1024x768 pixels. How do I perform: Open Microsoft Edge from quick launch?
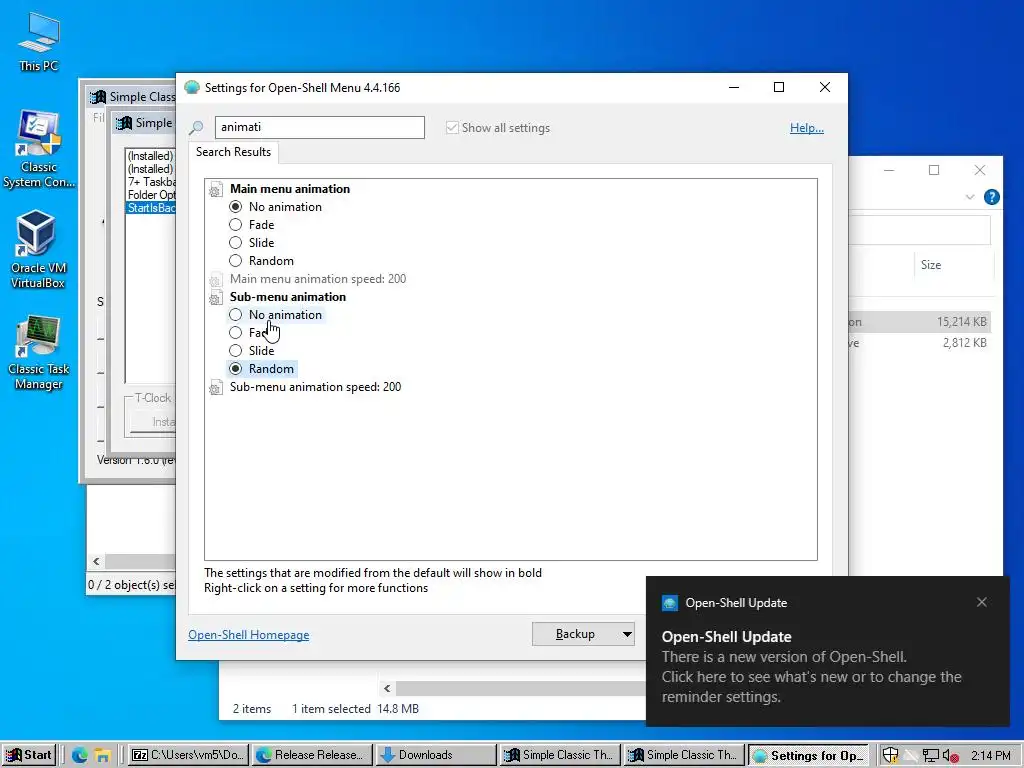[80, 755]
